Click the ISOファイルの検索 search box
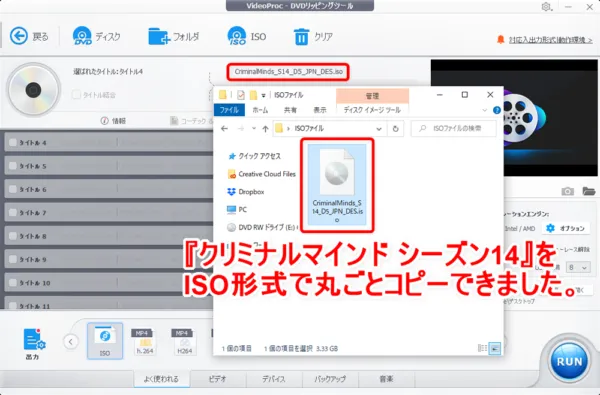Viewport: 600px width, 395px height. (454, 129)
